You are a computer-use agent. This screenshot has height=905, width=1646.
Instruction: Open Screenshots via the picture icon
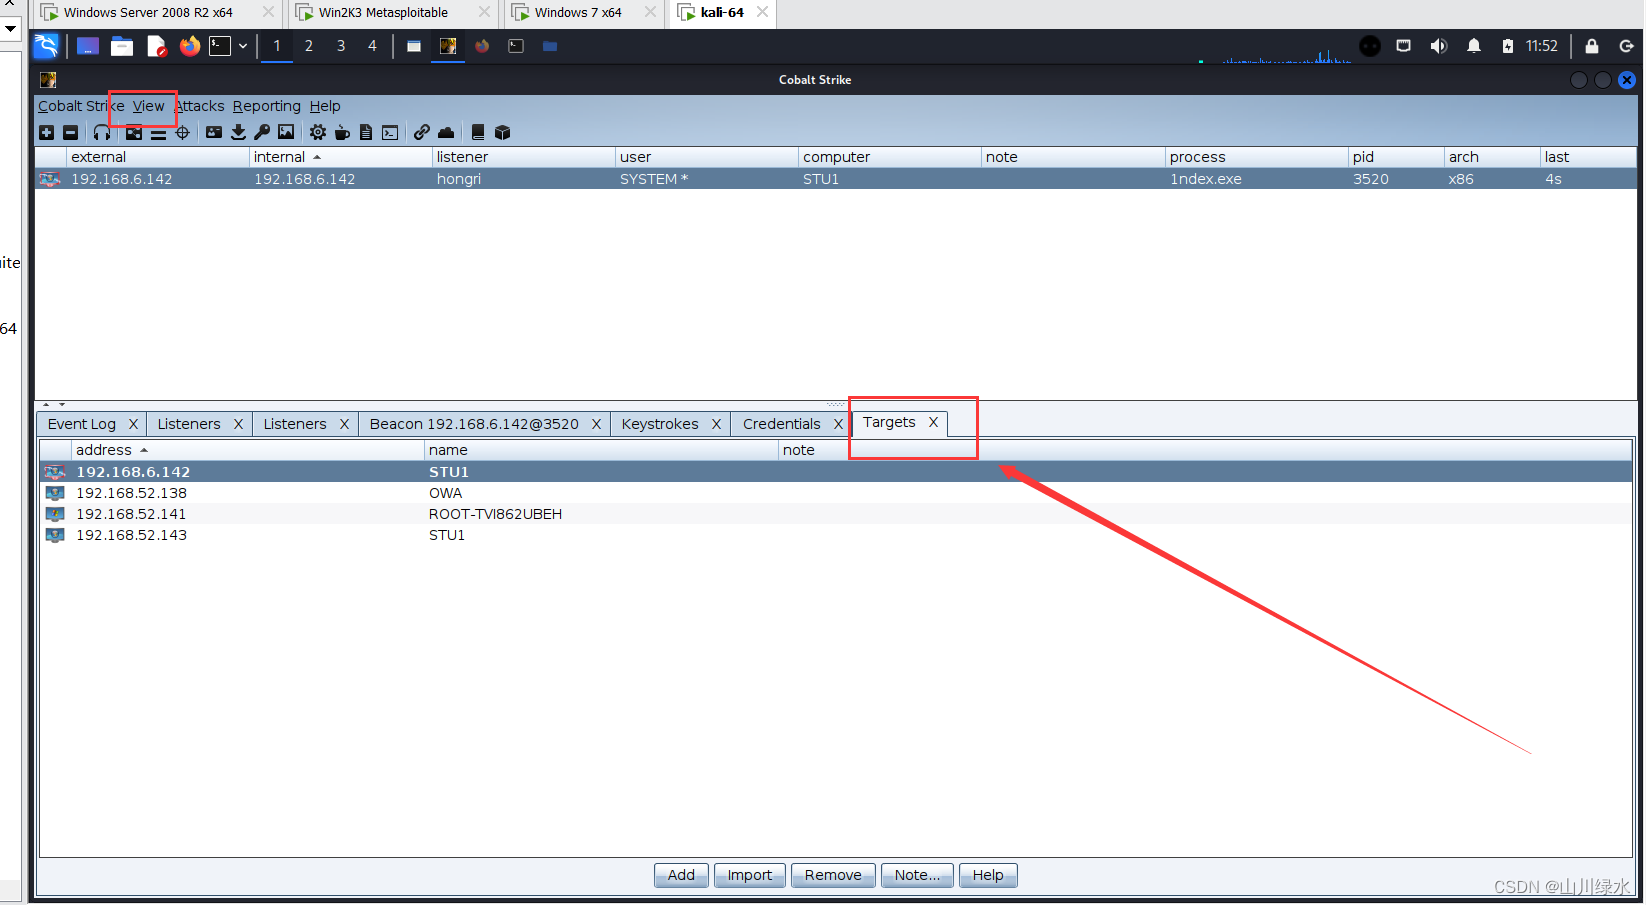(x=286, y=132)
